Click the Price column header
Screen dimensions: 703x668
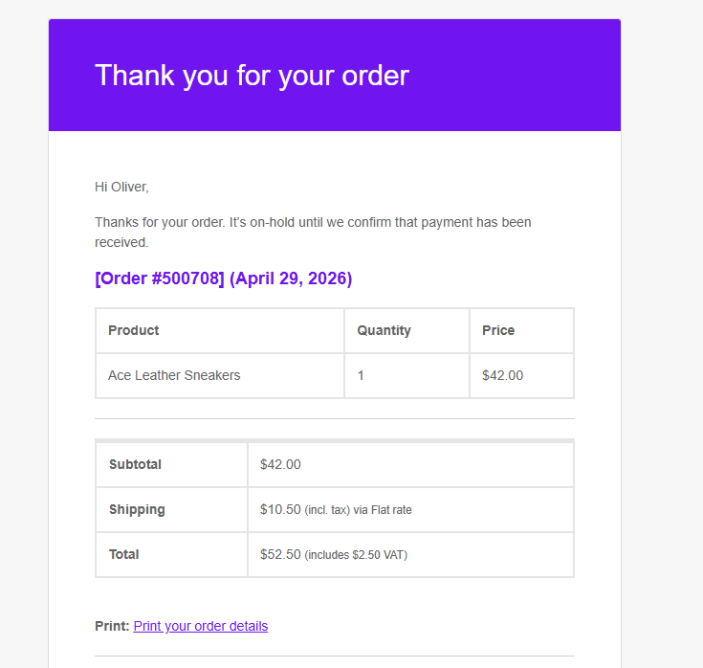point(498,330)
